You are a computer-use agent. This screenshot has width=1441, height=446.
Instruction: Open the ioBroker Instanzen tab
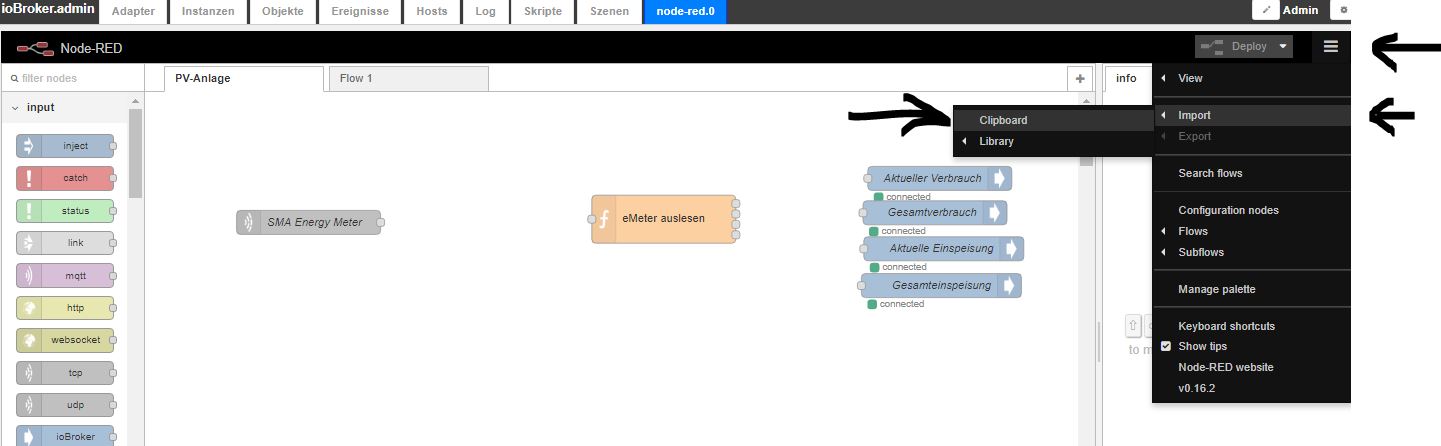208,12
